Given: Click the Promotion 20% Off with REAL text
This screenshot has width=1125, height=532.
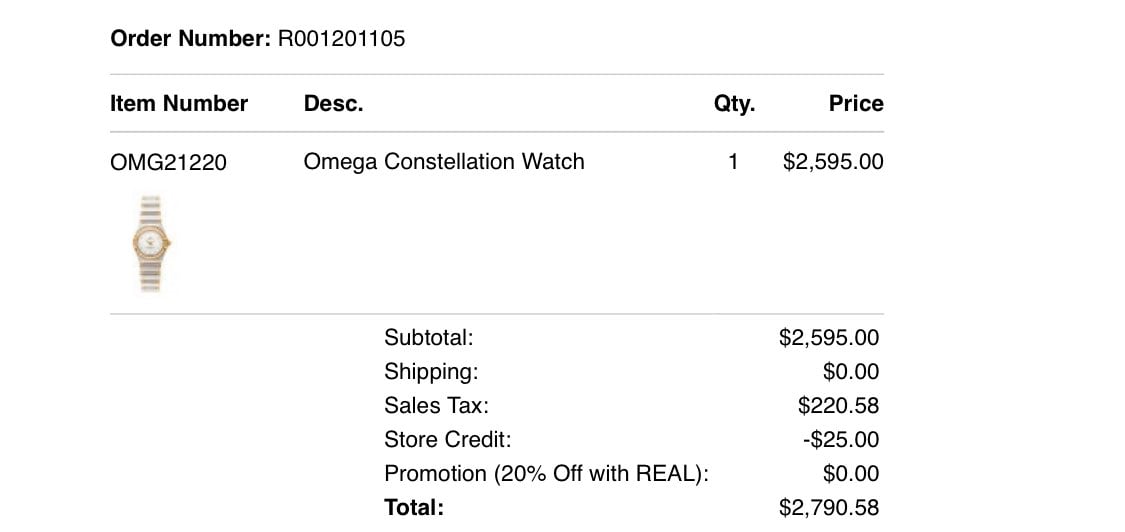Looking at the screenshot, I should pyautogui.click(x=546, y=474).
